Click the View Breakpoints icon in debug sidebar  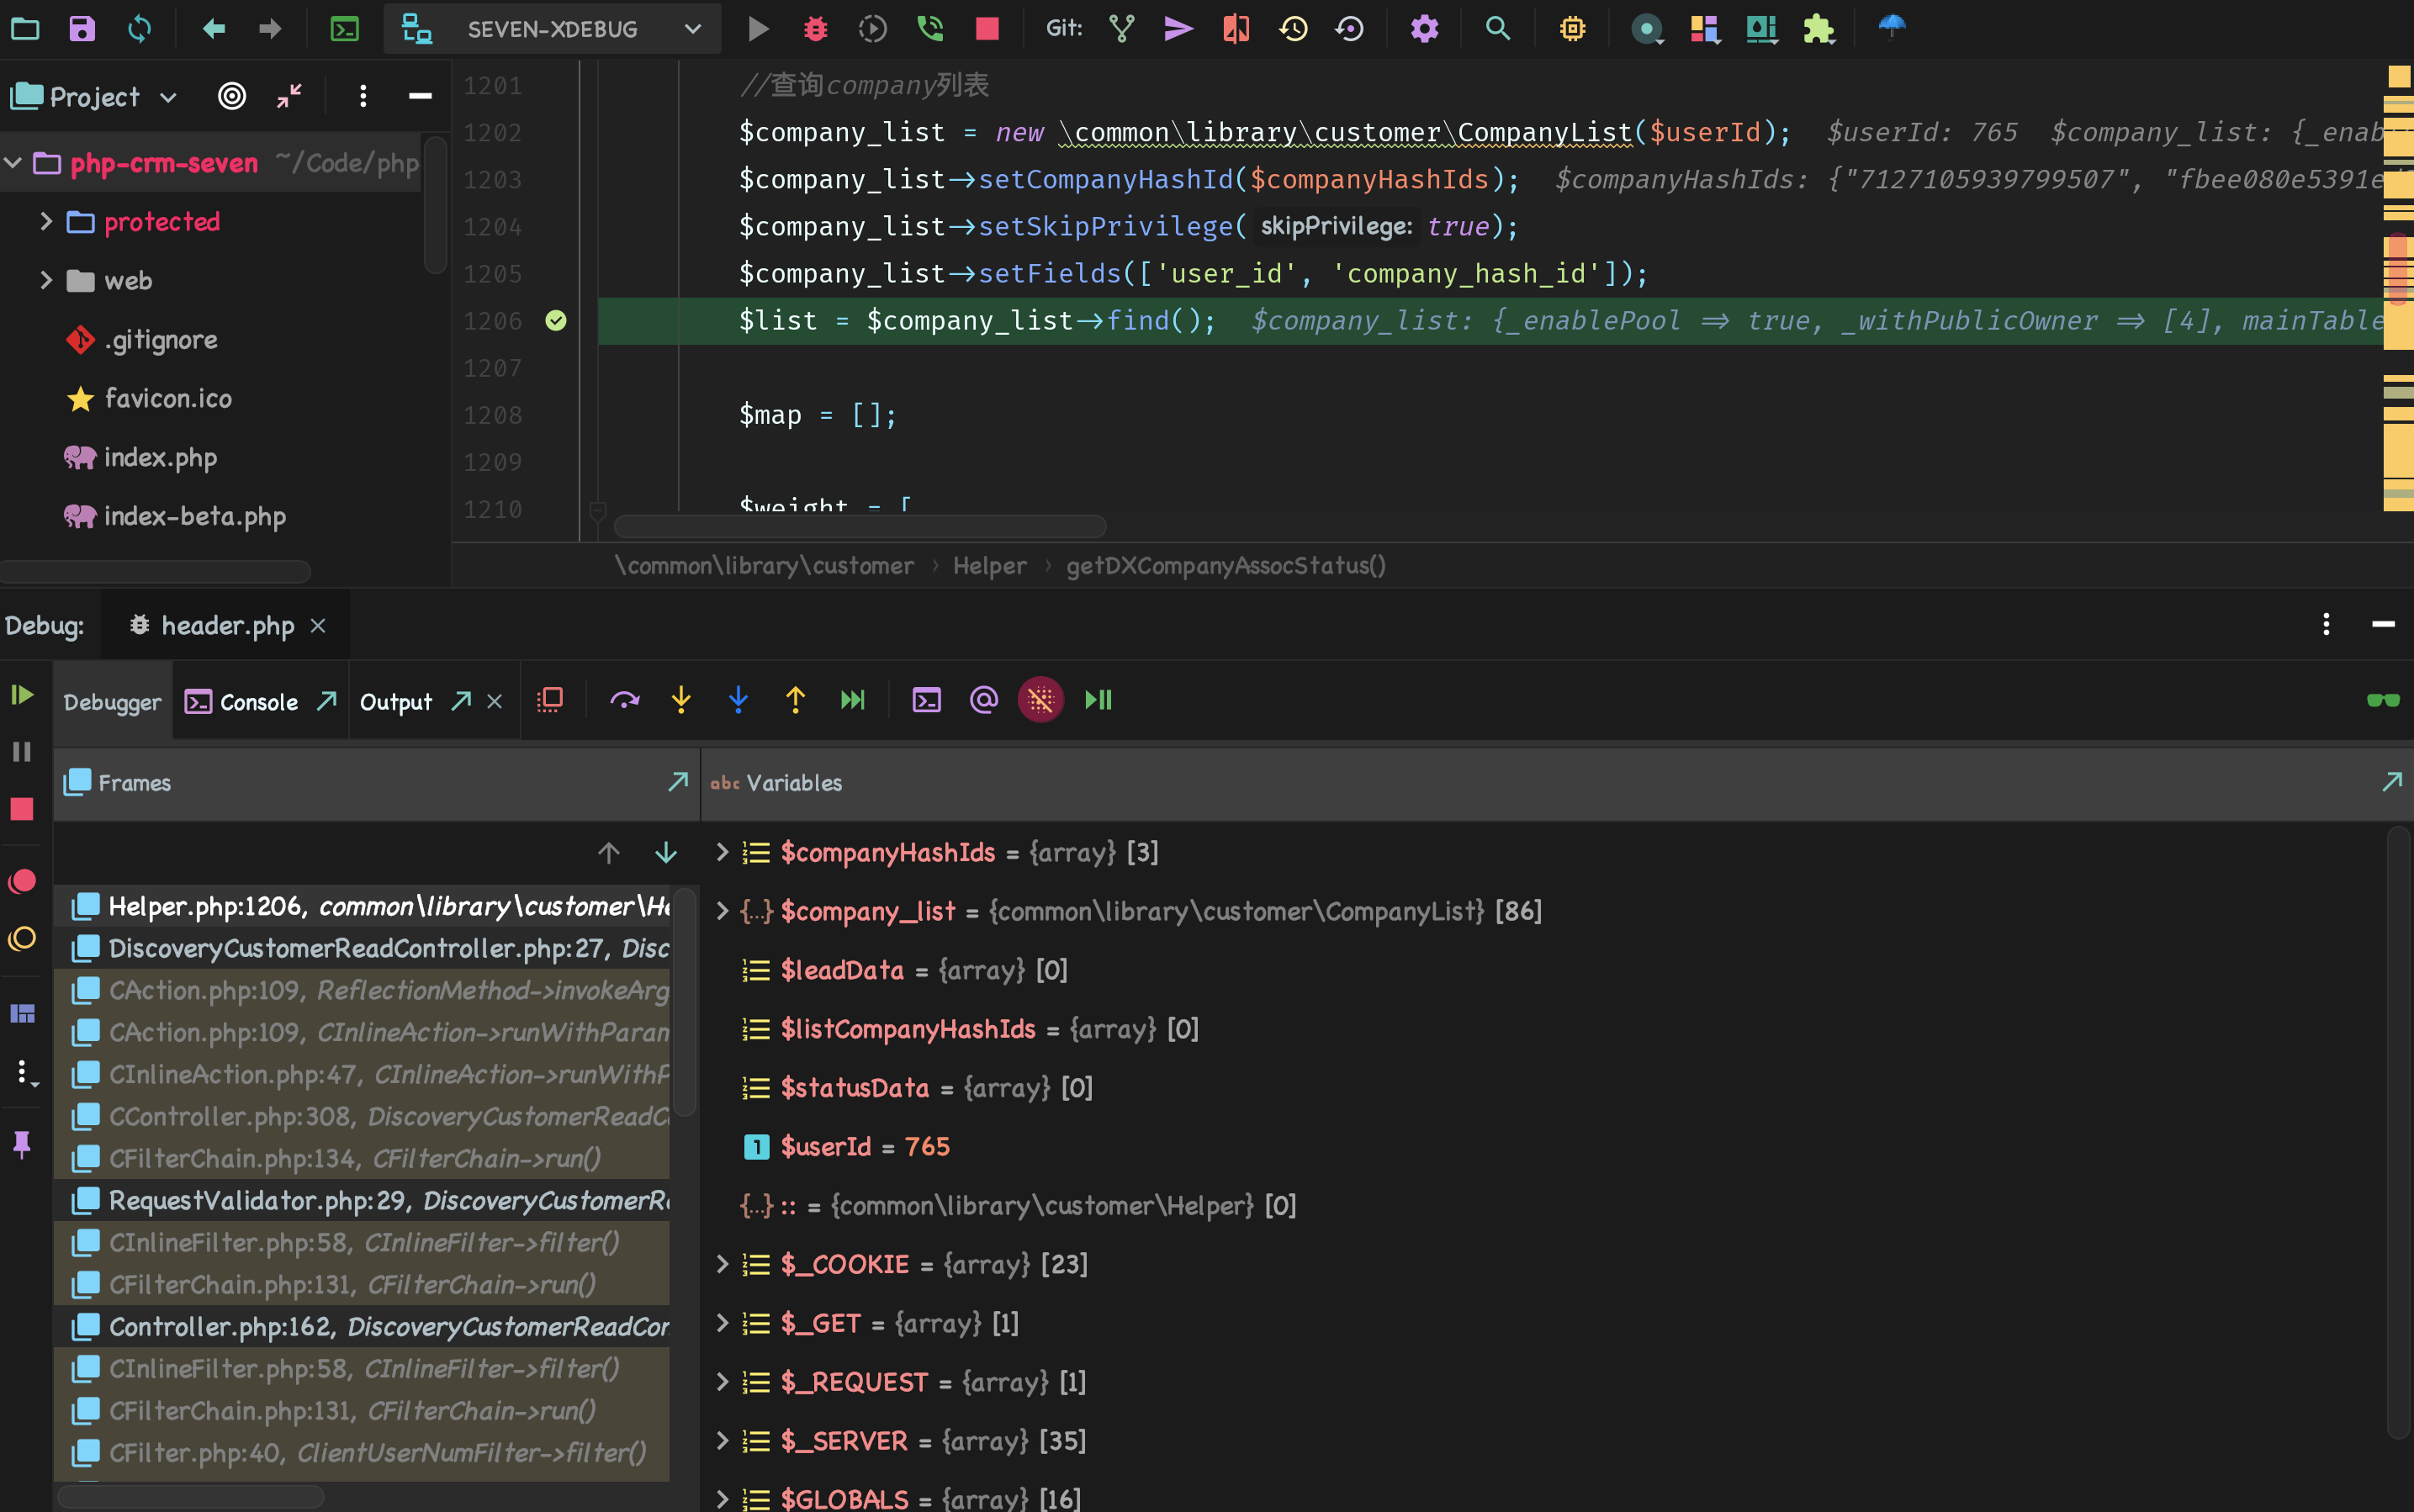pos(22,881)
